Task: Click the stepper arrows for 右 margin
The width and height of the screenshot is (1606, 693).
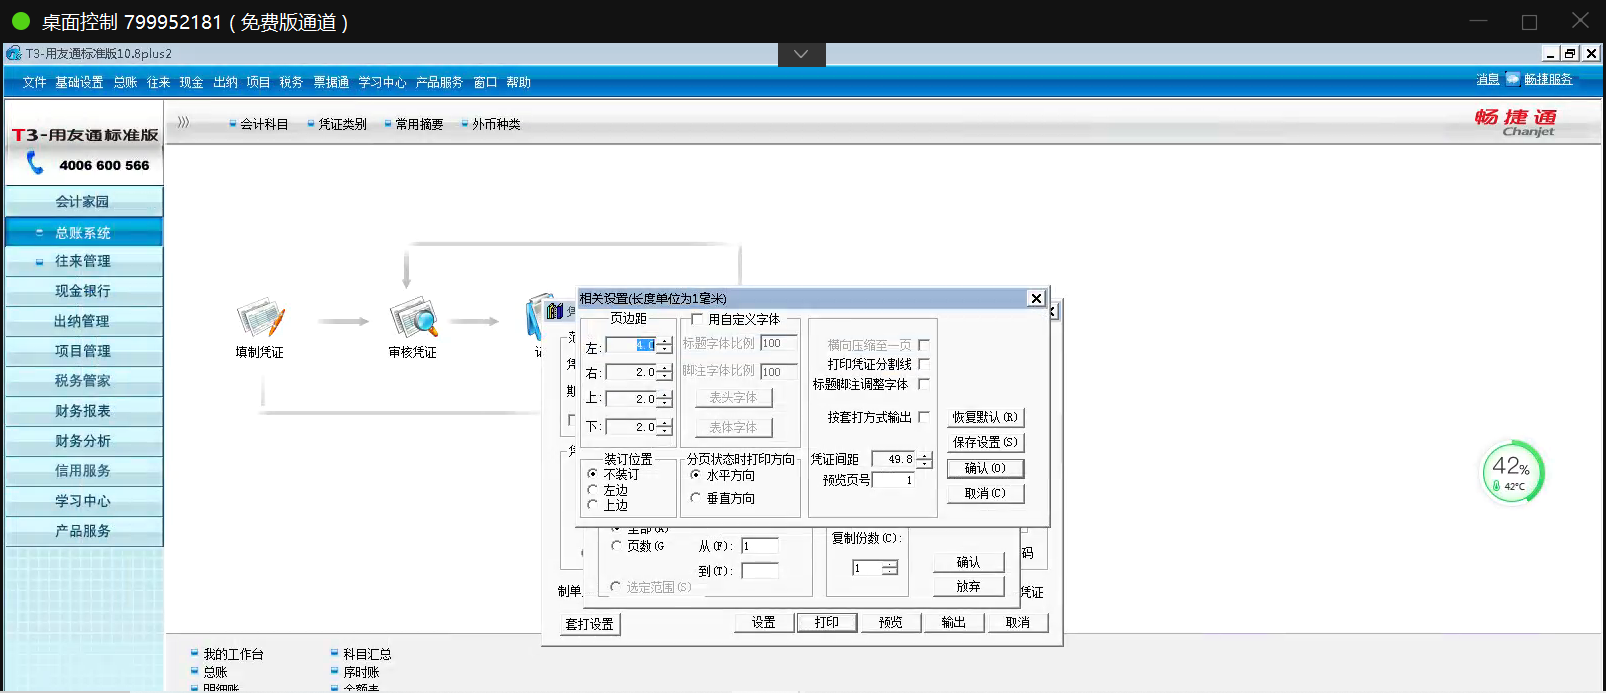Action: [665, 372]
